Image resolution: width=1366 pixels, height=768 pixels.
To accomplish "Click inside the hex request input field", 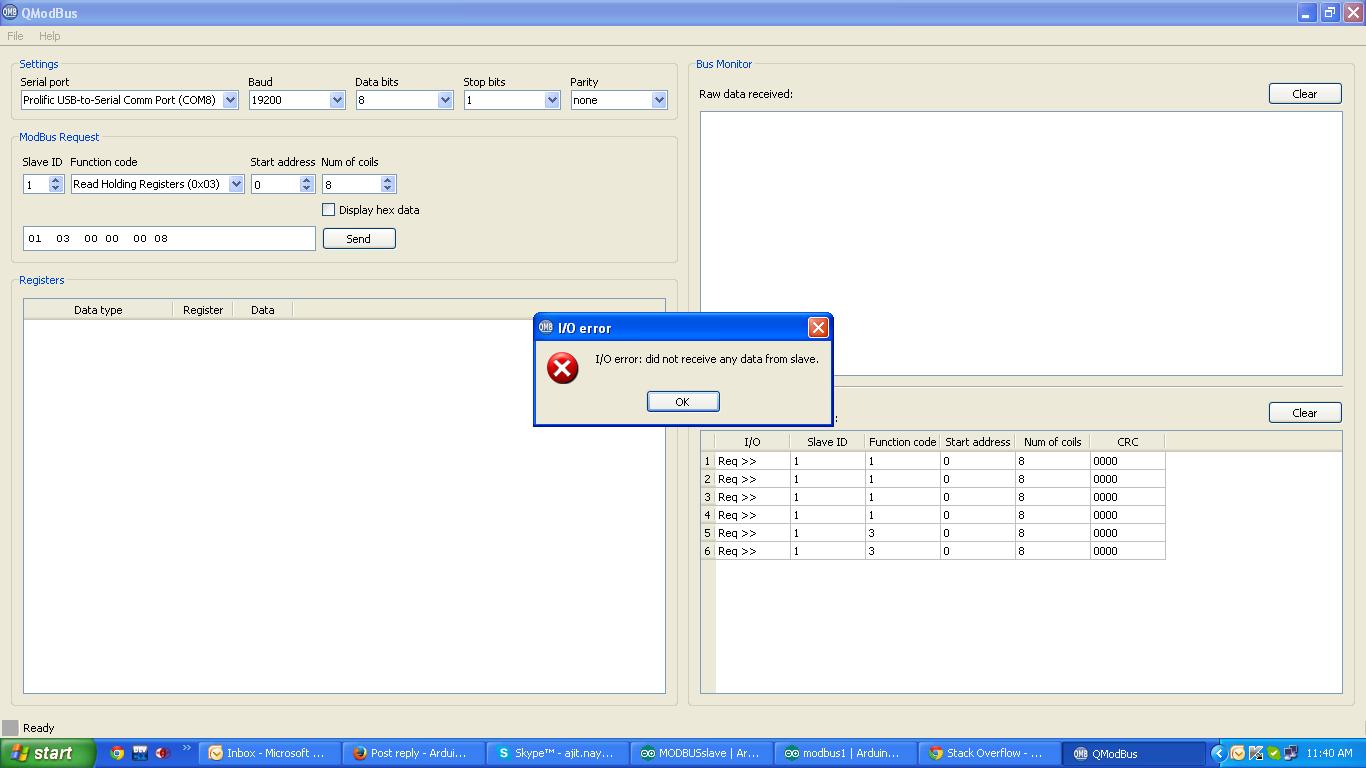I will point(167,238).
